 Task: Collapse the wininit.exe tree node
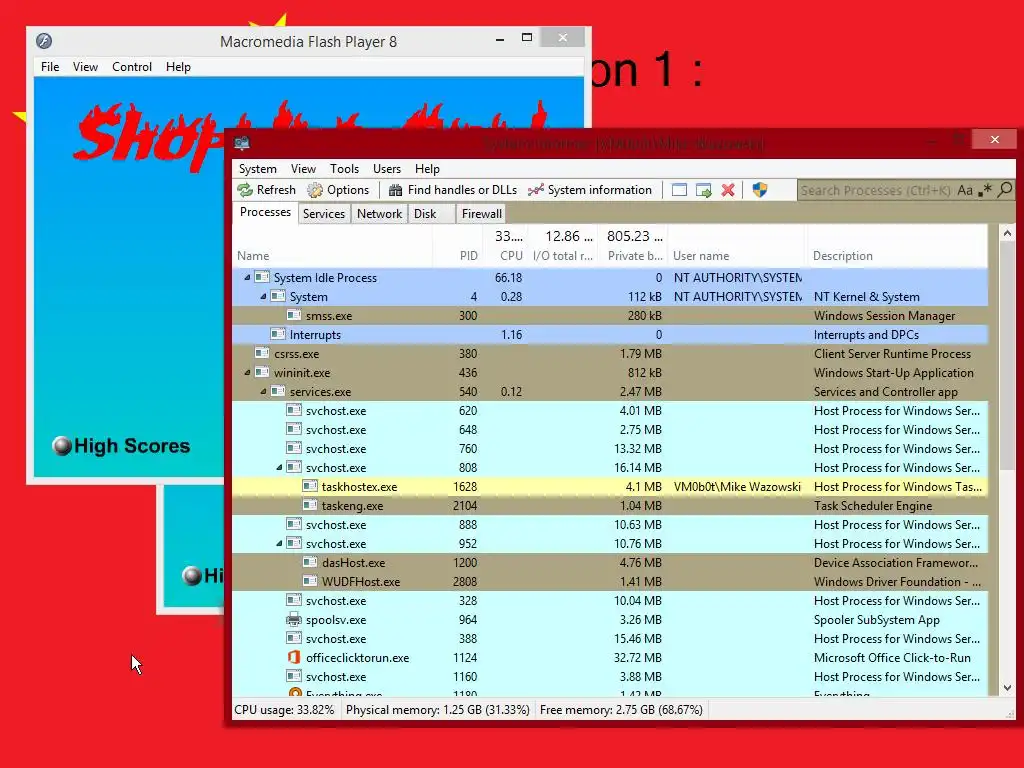coord(248,373)
